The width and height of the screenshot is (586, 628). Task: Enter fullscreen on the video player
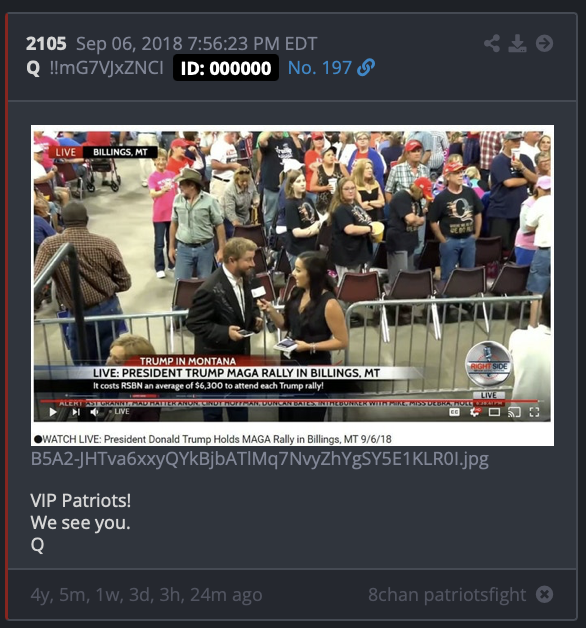[x=534, y=412]
